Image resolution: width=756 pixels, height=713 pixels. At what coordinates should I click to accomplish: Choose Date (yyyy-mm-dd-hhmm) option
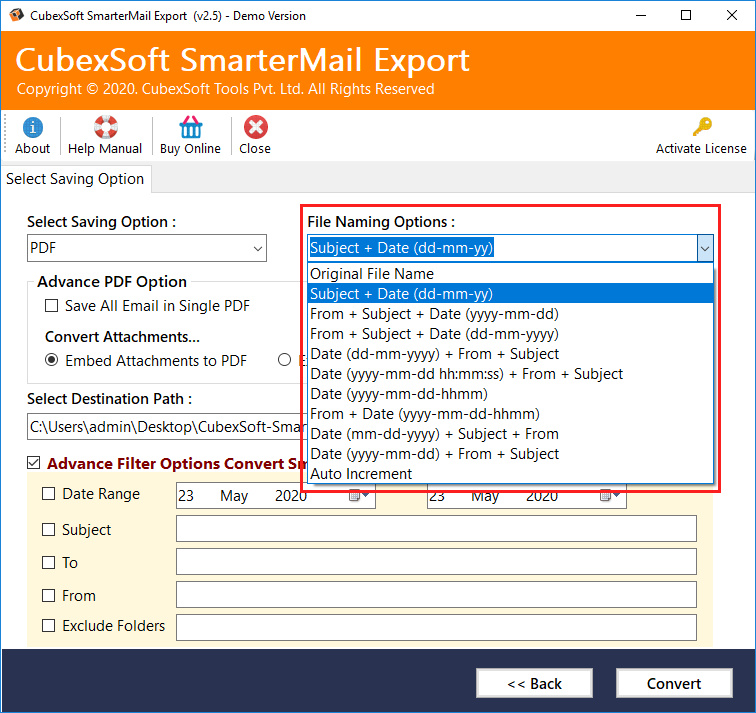[x=510, y=394]
